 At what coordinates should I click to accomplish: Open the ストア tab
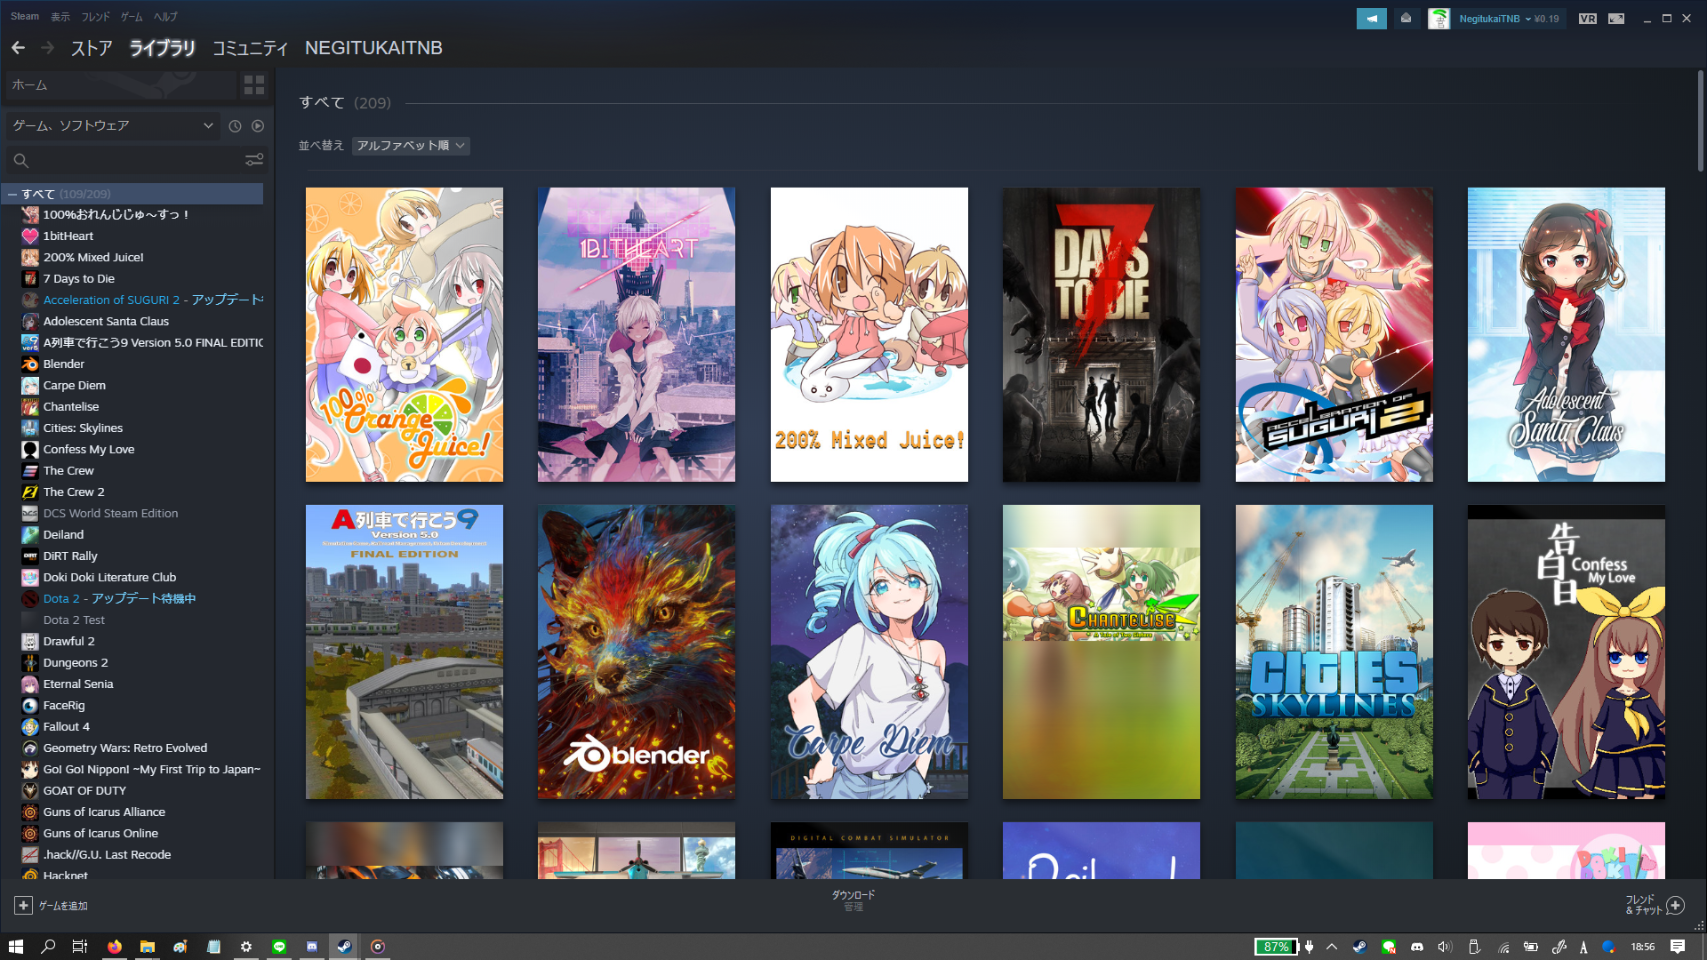[91, 48]
